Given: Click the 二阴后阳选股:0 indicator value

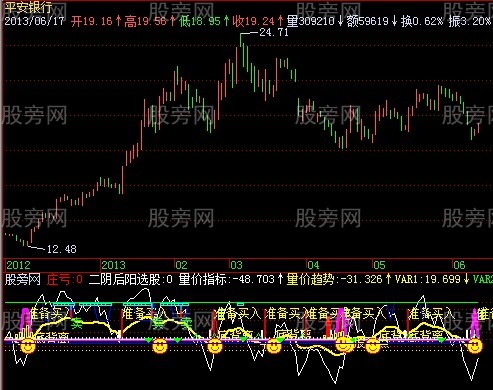Looking at the screenshot, I should click(x=131, y=279).
